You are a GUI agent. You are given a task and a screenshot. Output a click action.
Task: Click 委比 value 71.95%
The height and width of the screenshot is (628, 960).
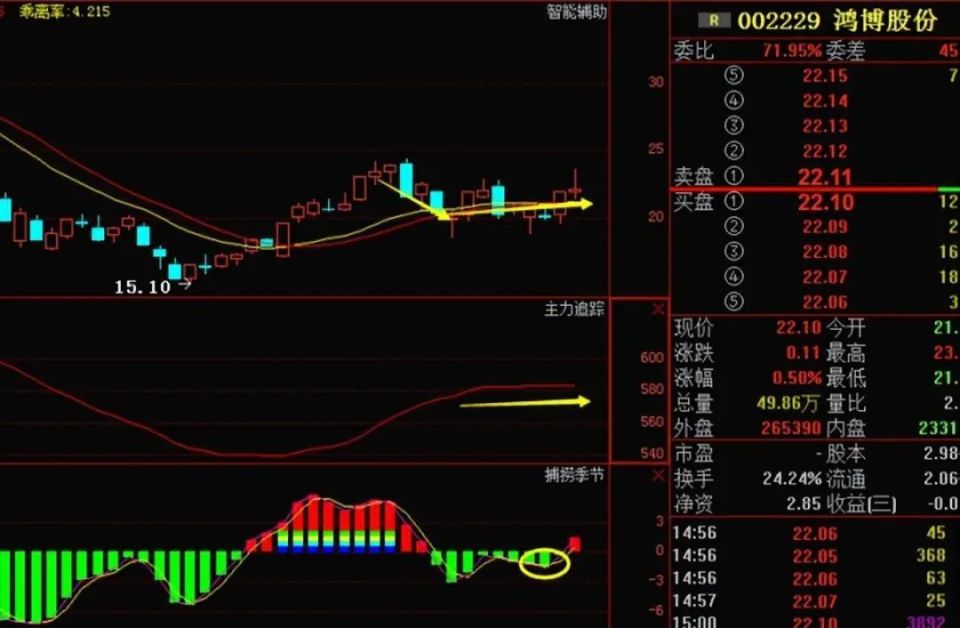(792, 51)
